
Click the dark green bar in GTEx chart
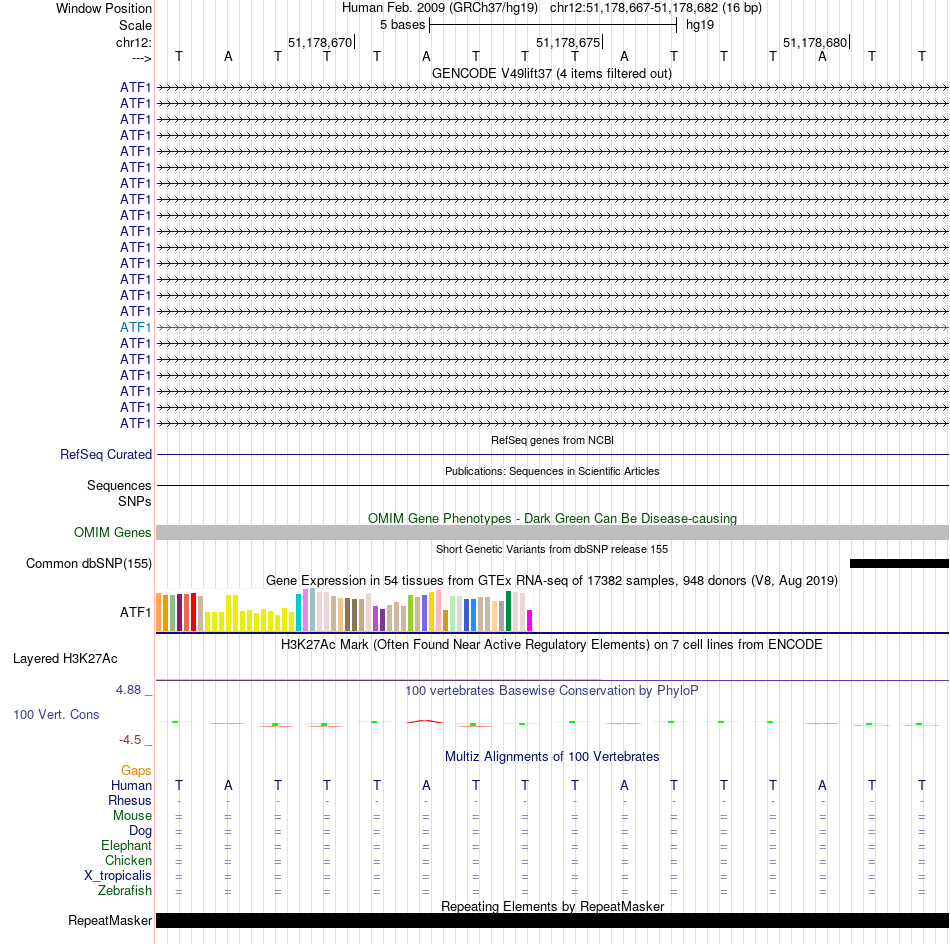pos(508,611)
